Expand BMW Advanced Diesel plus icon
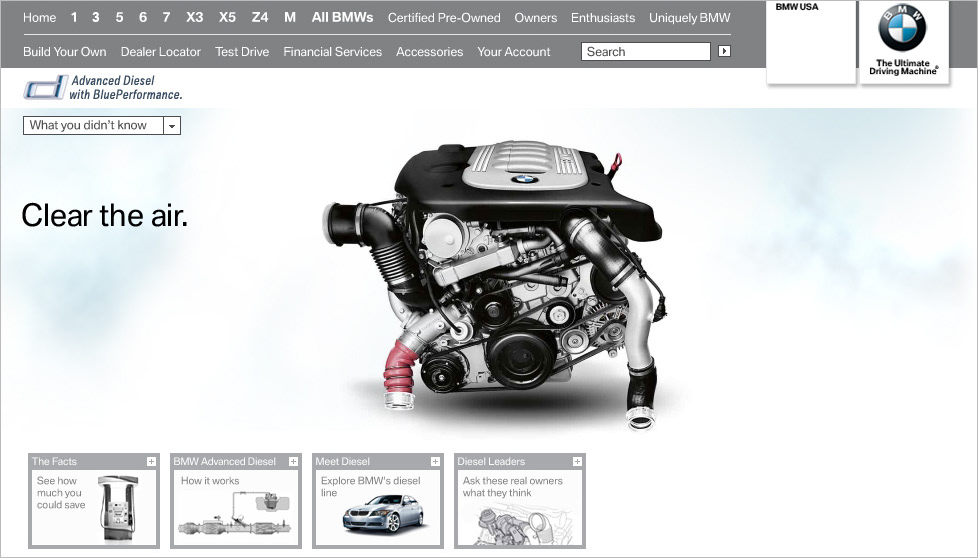The height and width of the screenshot is (558, 978). (293, 461)
